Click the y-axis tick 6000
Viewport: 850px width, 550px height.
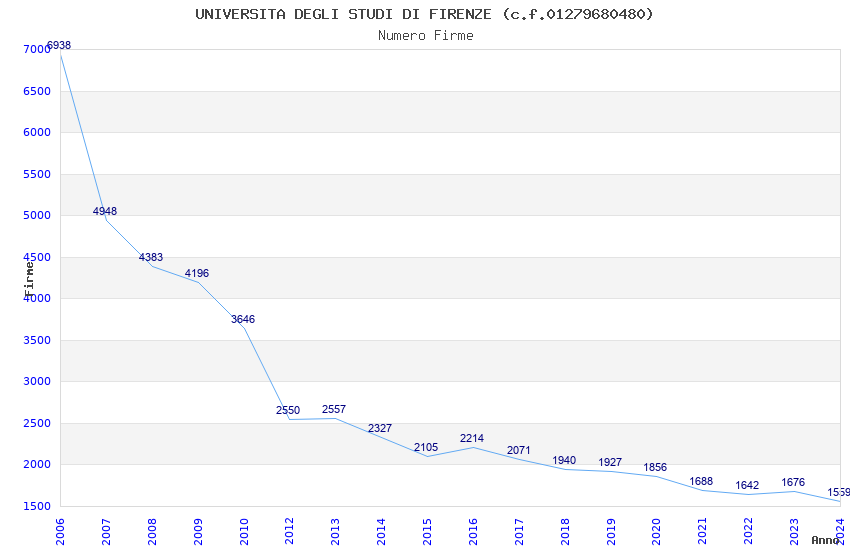37,133
